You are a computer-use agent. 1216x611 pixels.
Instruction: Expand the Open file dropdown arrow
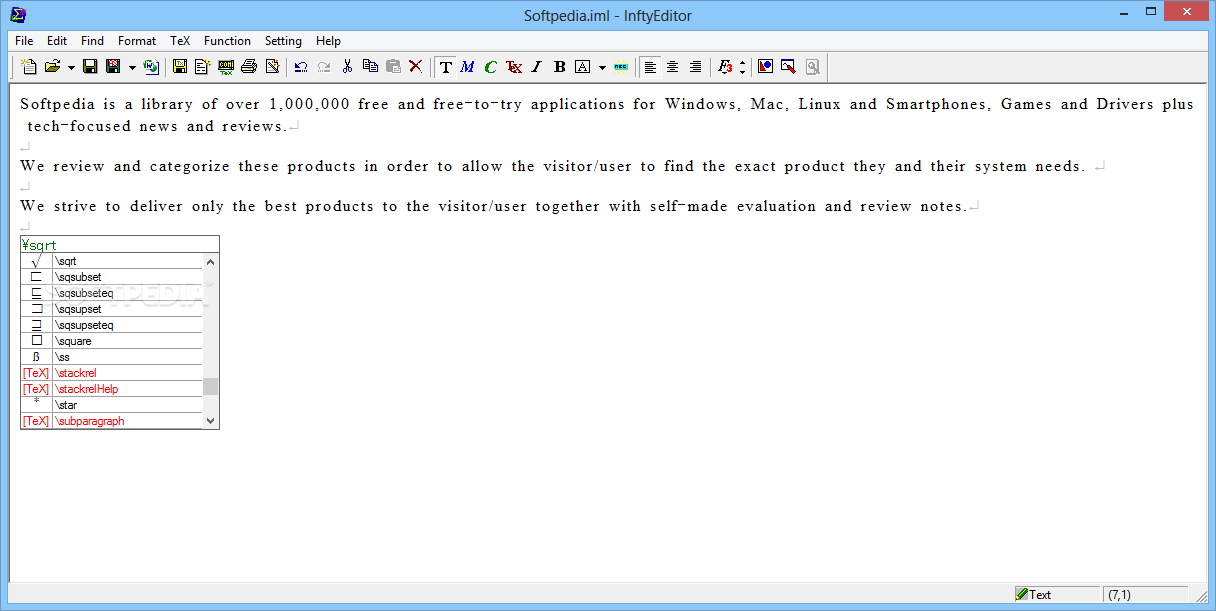click(x=70, y=67)
